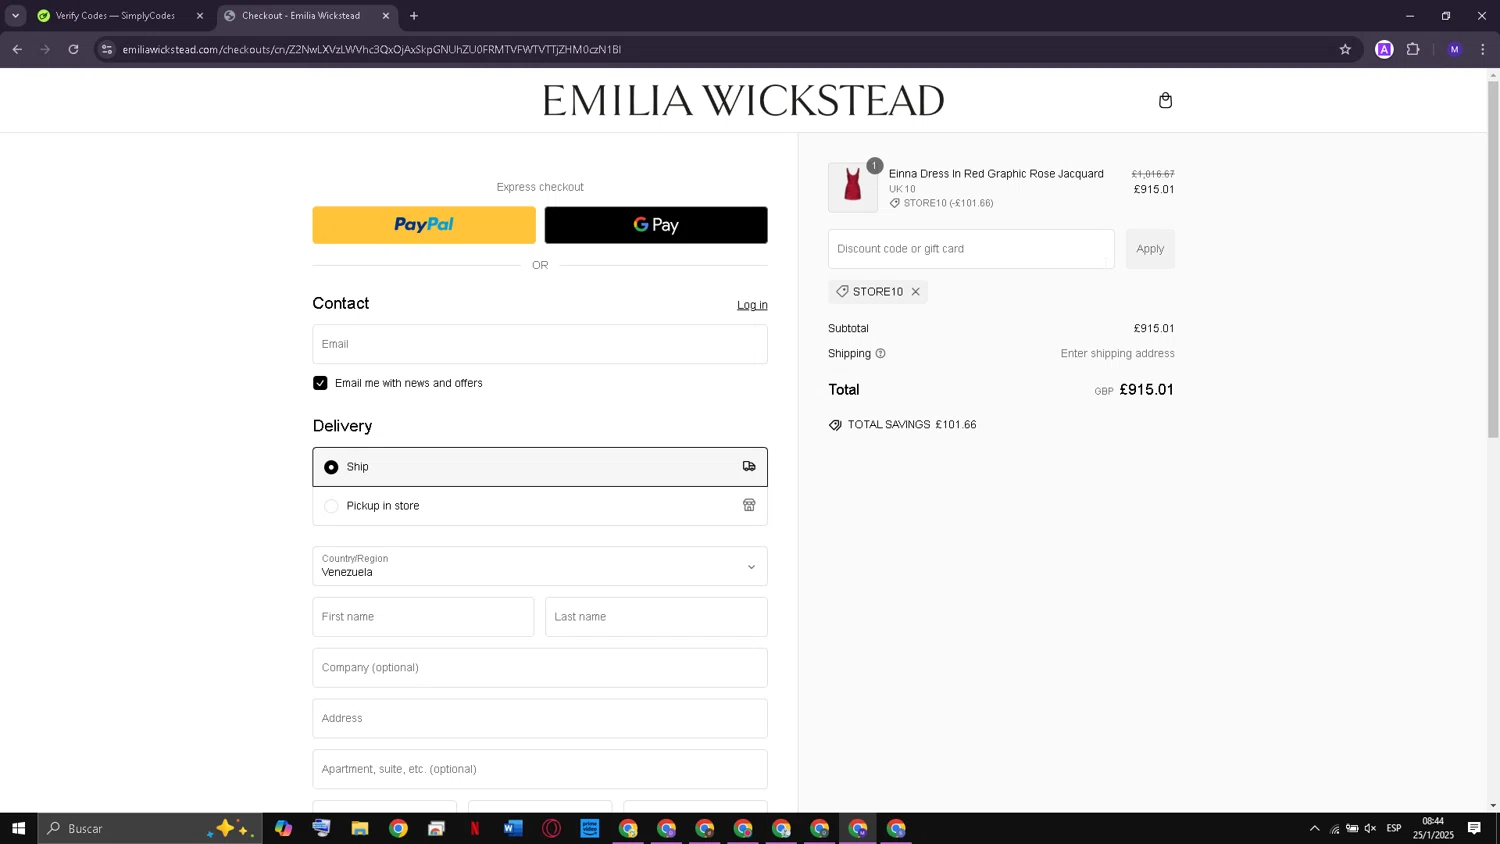Open the Chrome profile avatar M
The height and width of the screenshot is (844, 1500).
[x=1454, y=49]
